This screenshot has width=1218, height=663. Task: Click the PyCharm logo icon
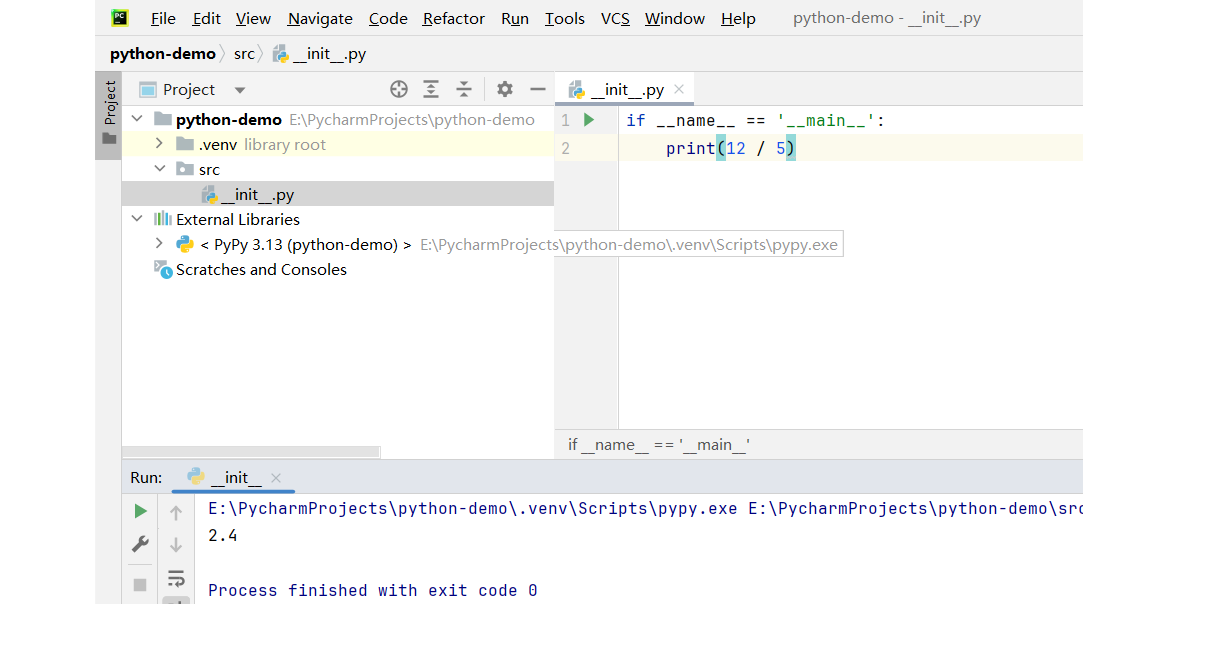[x=120, y=17]
